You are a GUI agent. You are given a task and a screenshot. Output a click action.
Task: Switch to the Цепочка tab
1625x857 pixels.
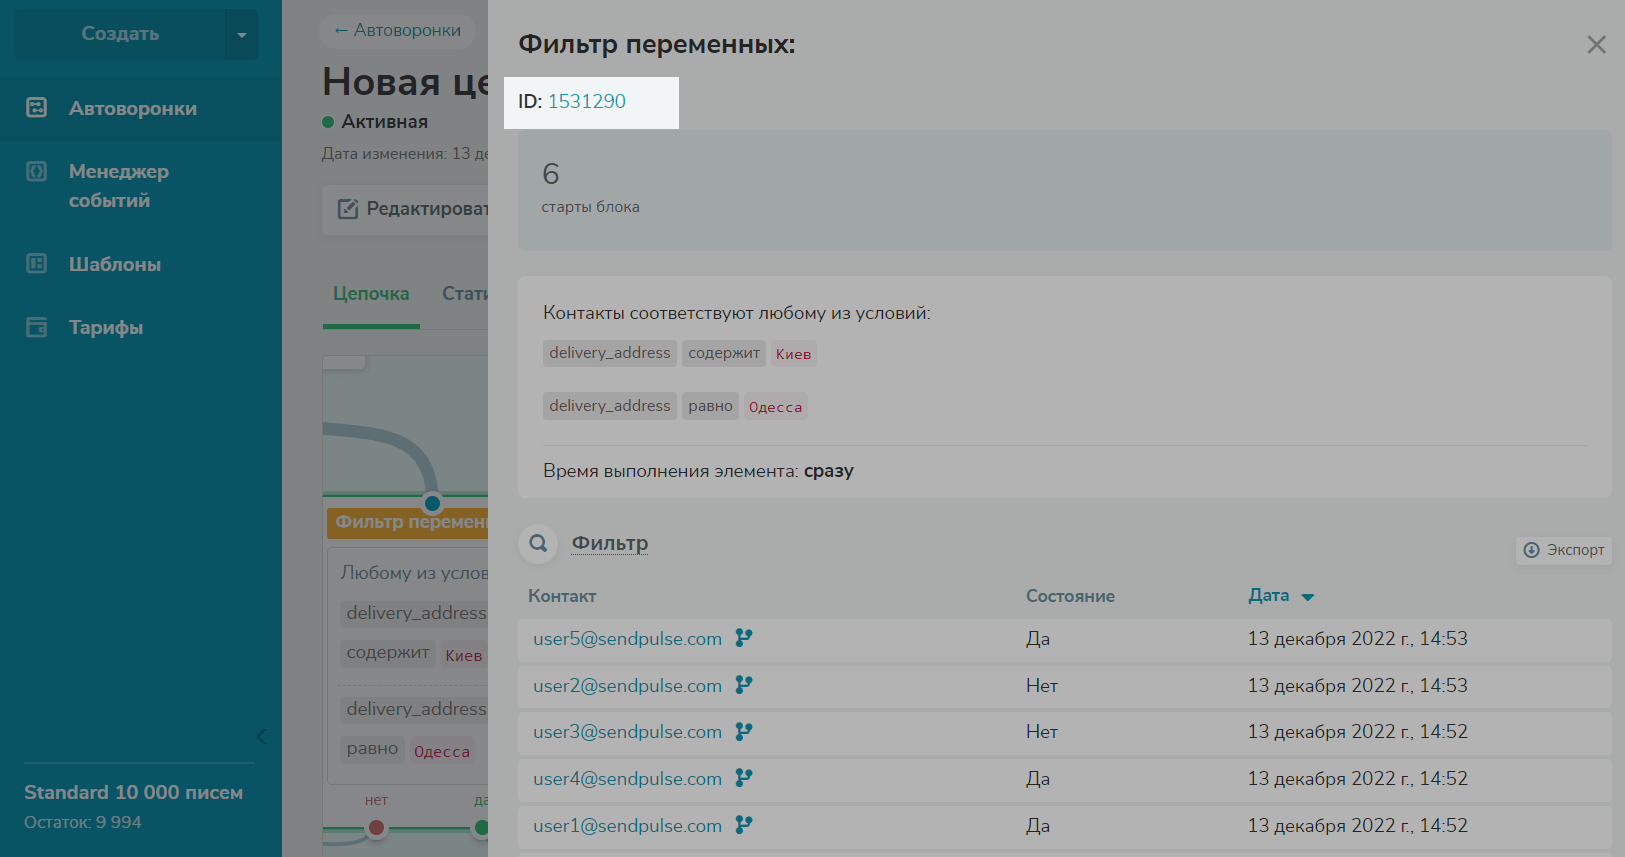pyautogui.click(x=371, y=294)
